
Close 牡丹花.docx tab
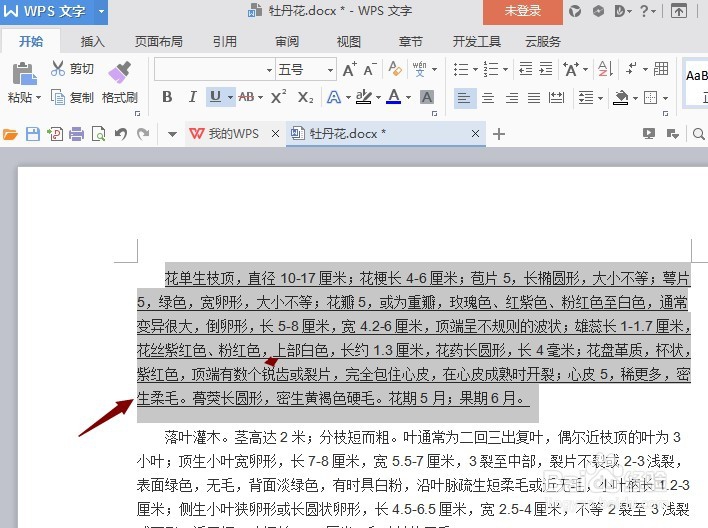pyautogui.click(x=475, y=134)
